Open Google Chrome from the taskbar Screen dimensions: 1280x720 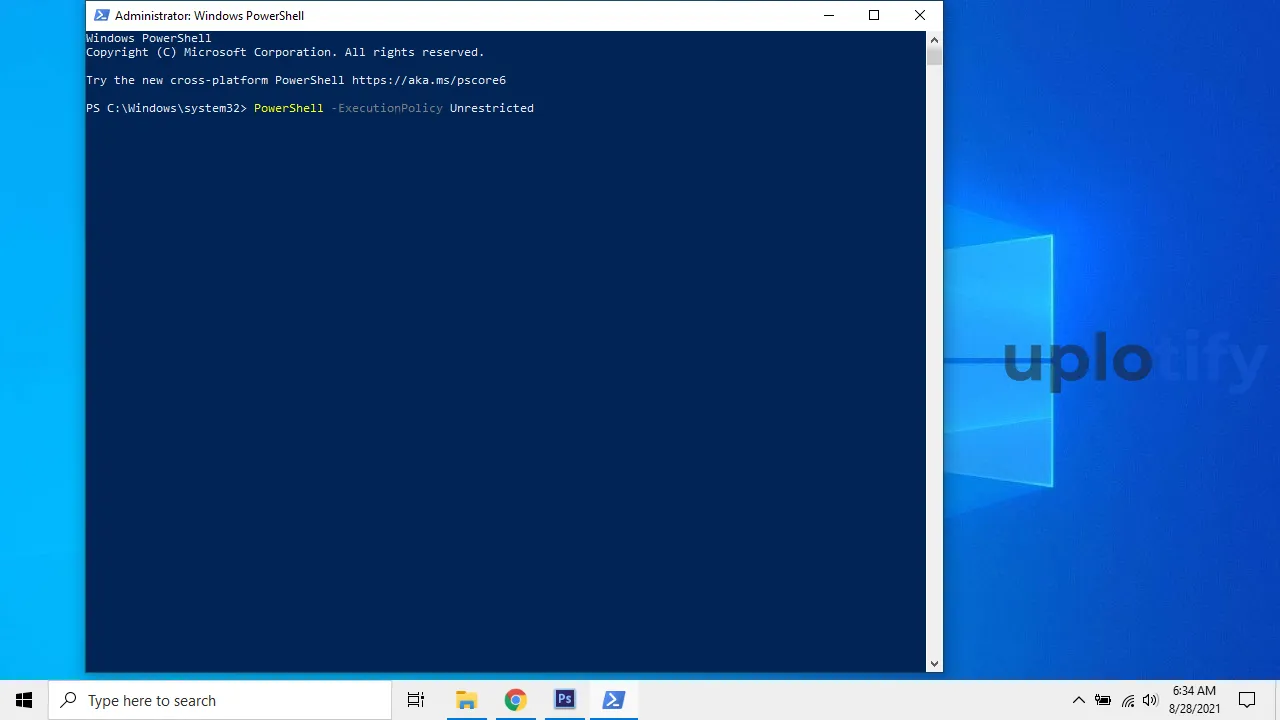[x=515, y=700]
